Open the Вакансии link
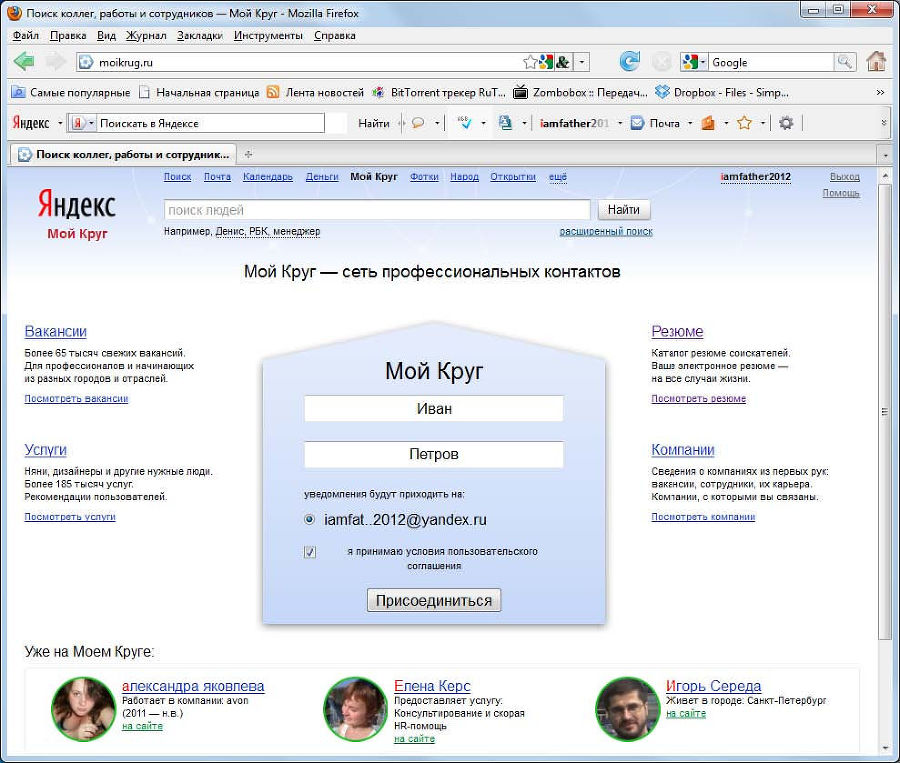This screenshot has height=763, width=900. 55,331
